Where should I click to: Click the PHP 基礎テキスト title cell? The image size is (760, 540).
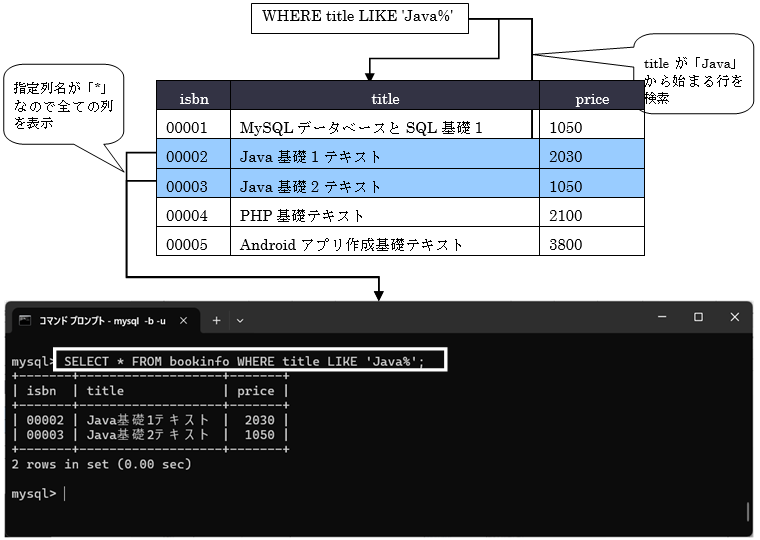[x=302, y=215]
